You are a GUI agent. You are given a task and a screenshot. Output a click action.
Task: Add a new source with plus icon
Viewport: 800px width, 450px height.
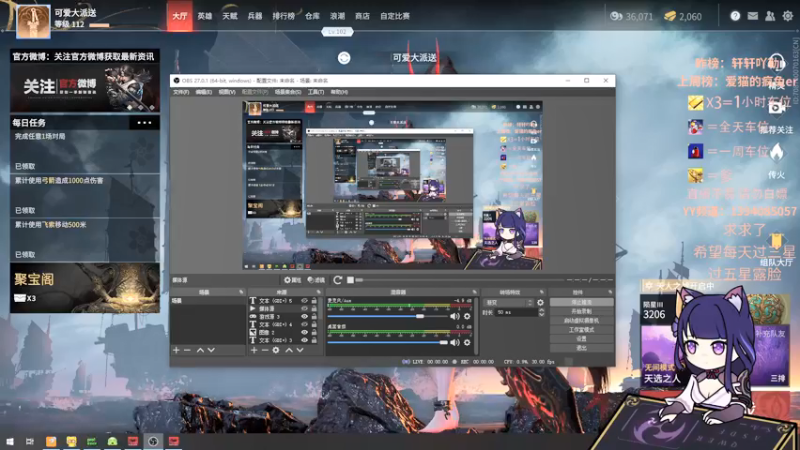pyautogui.click(x=254, y=351)
